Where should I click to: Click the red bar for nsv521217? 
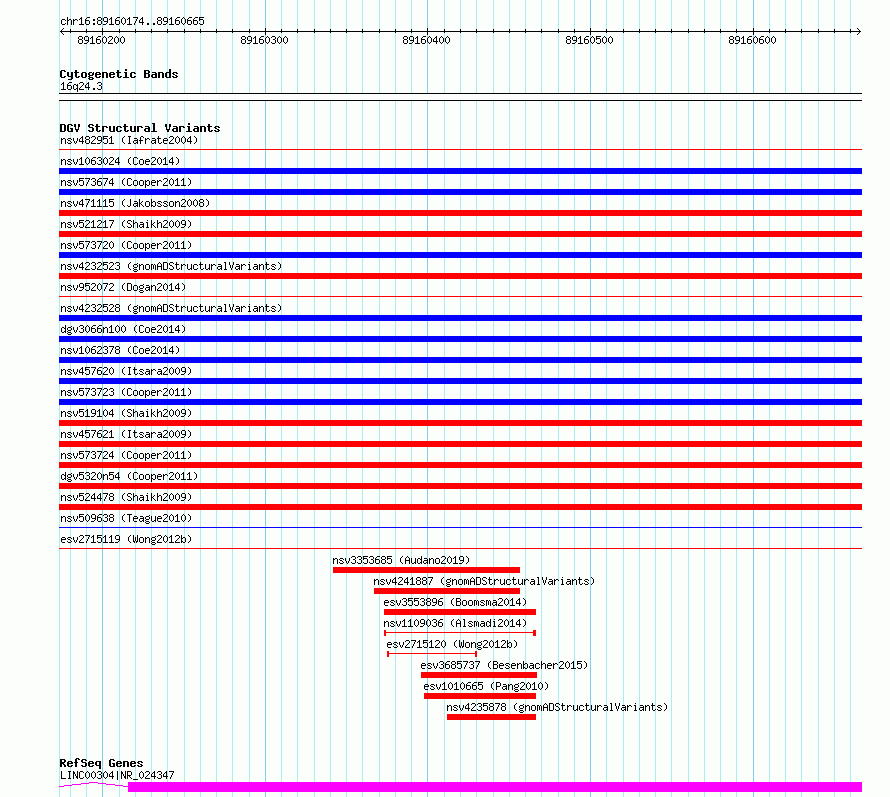tap(460, 234)
